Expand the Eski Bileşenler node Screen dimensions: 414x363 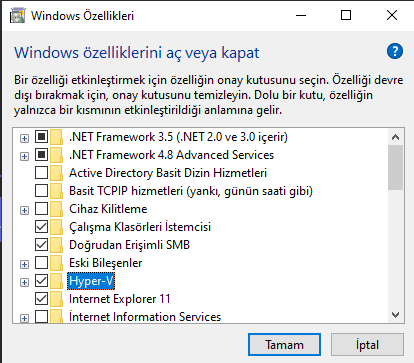[24, 264]
